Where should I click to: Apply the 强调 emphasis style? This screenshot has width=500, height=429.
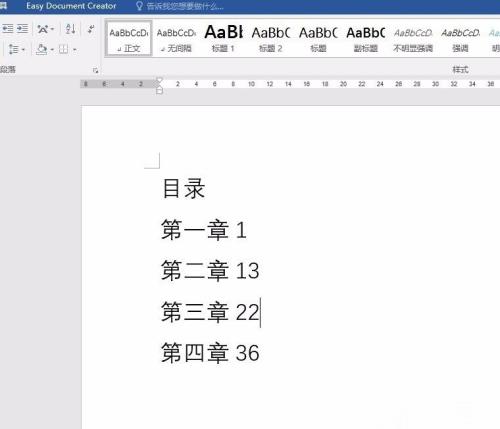point(460,38)
